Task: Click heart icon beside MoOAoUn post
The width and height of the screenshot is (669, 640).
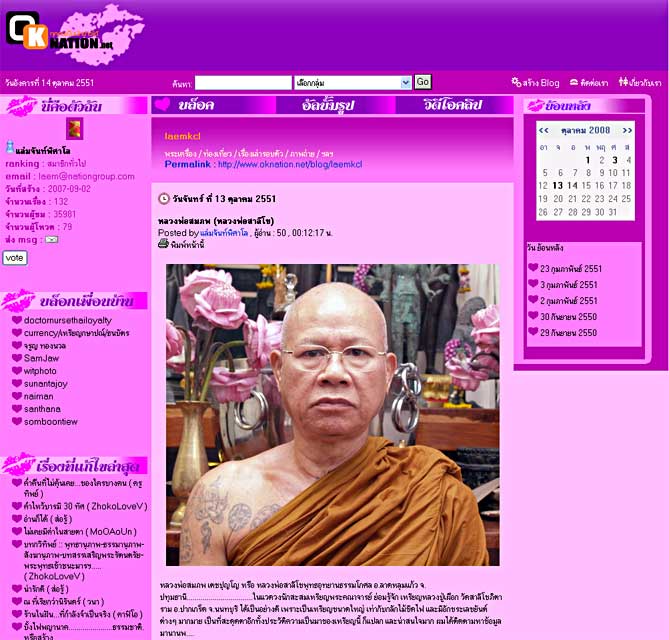Action: 17,531
